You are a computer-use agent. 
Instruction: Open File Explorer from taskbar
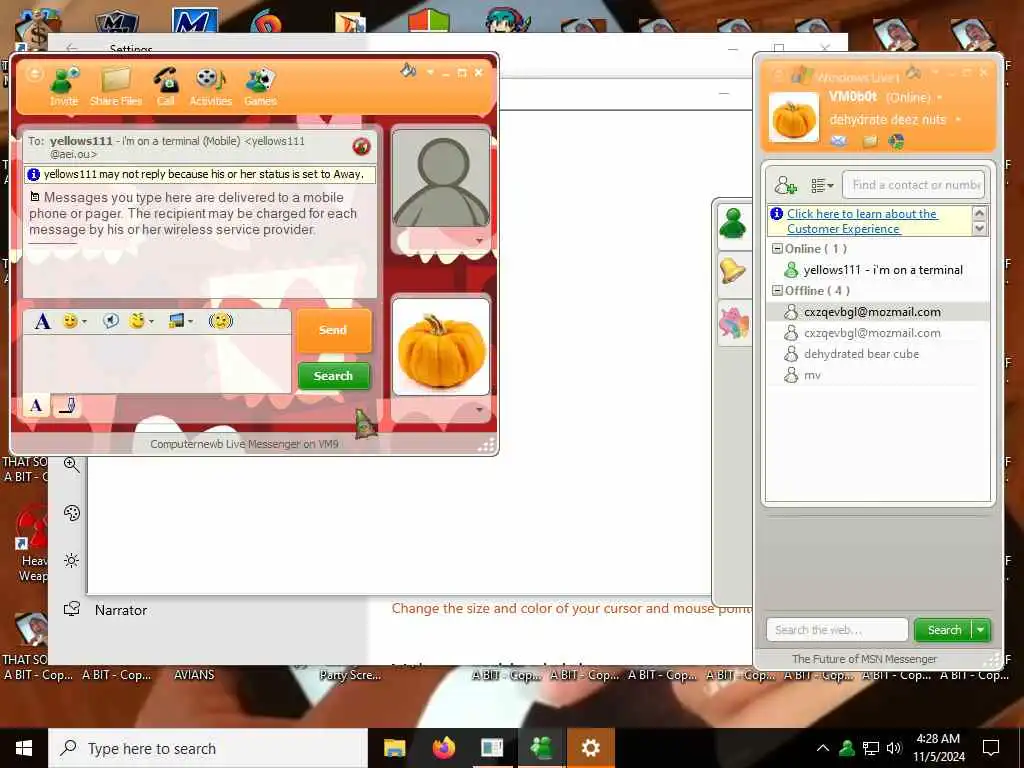point(394,748)
